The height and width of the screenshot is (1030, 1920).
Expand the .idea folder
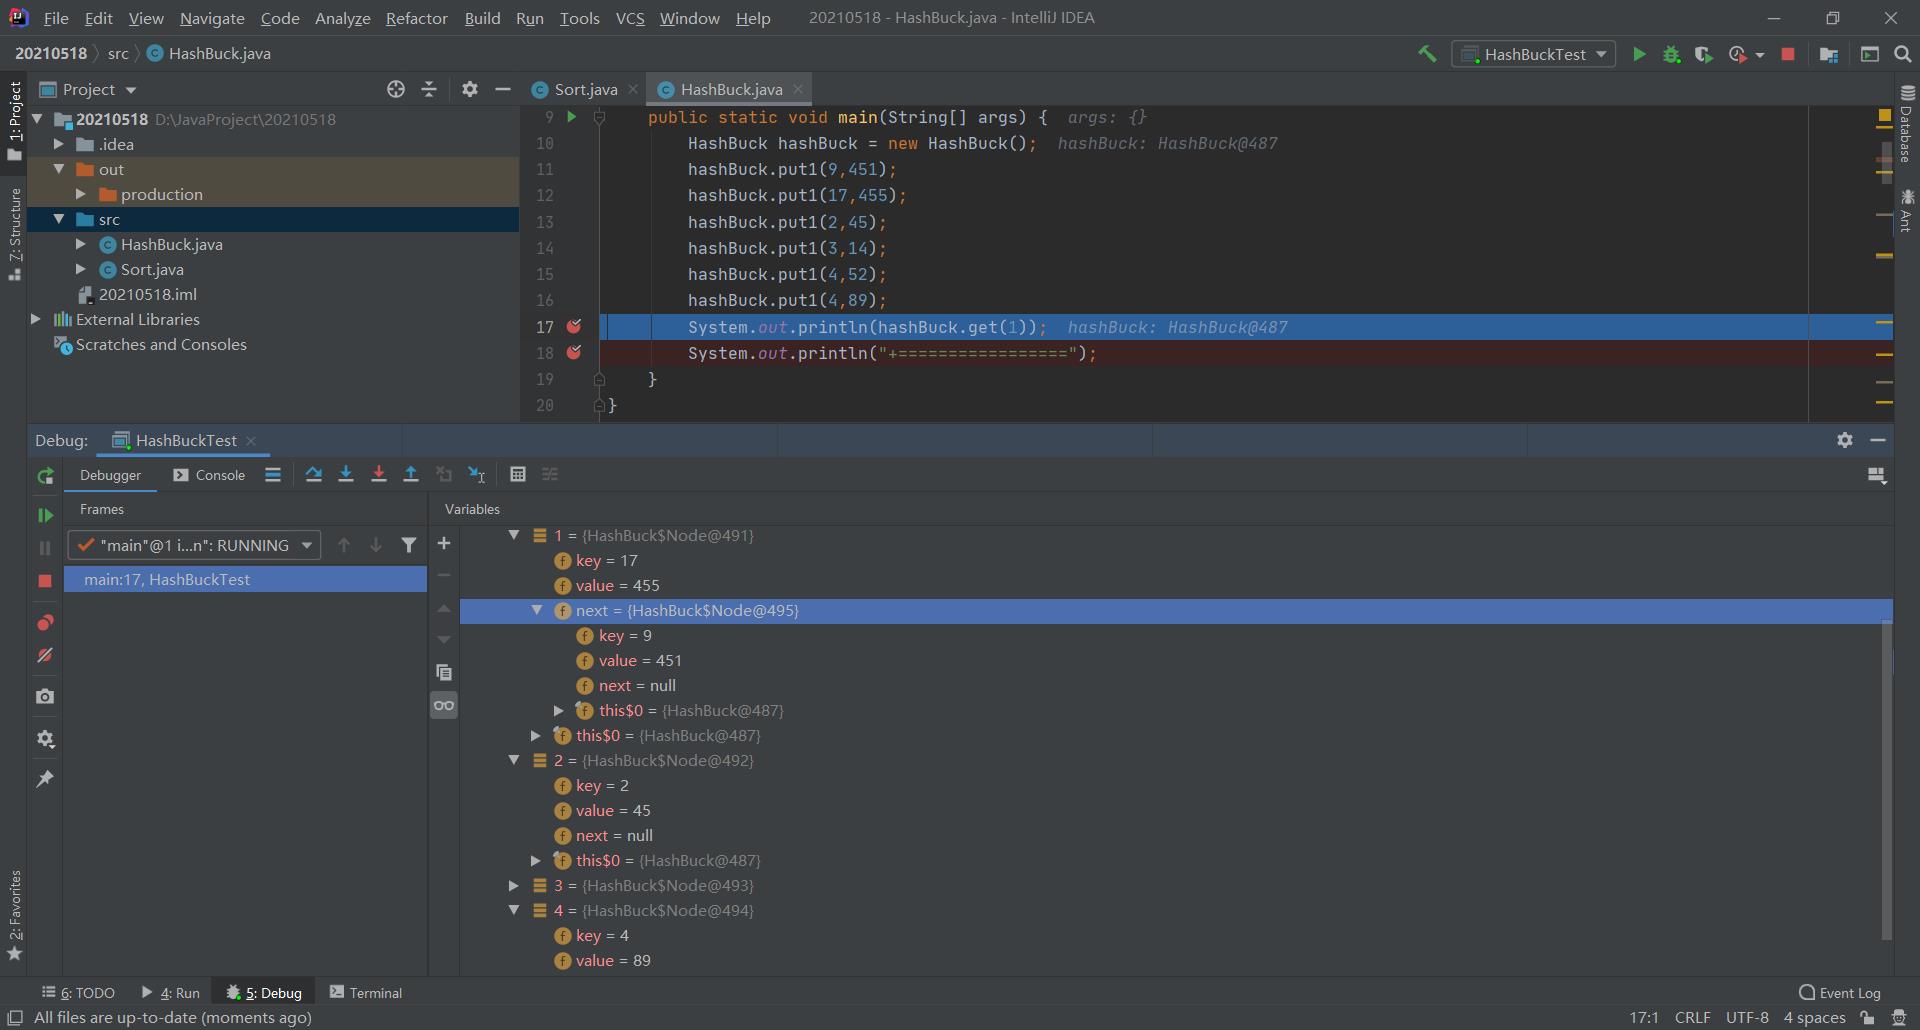(x=59, y=144)
